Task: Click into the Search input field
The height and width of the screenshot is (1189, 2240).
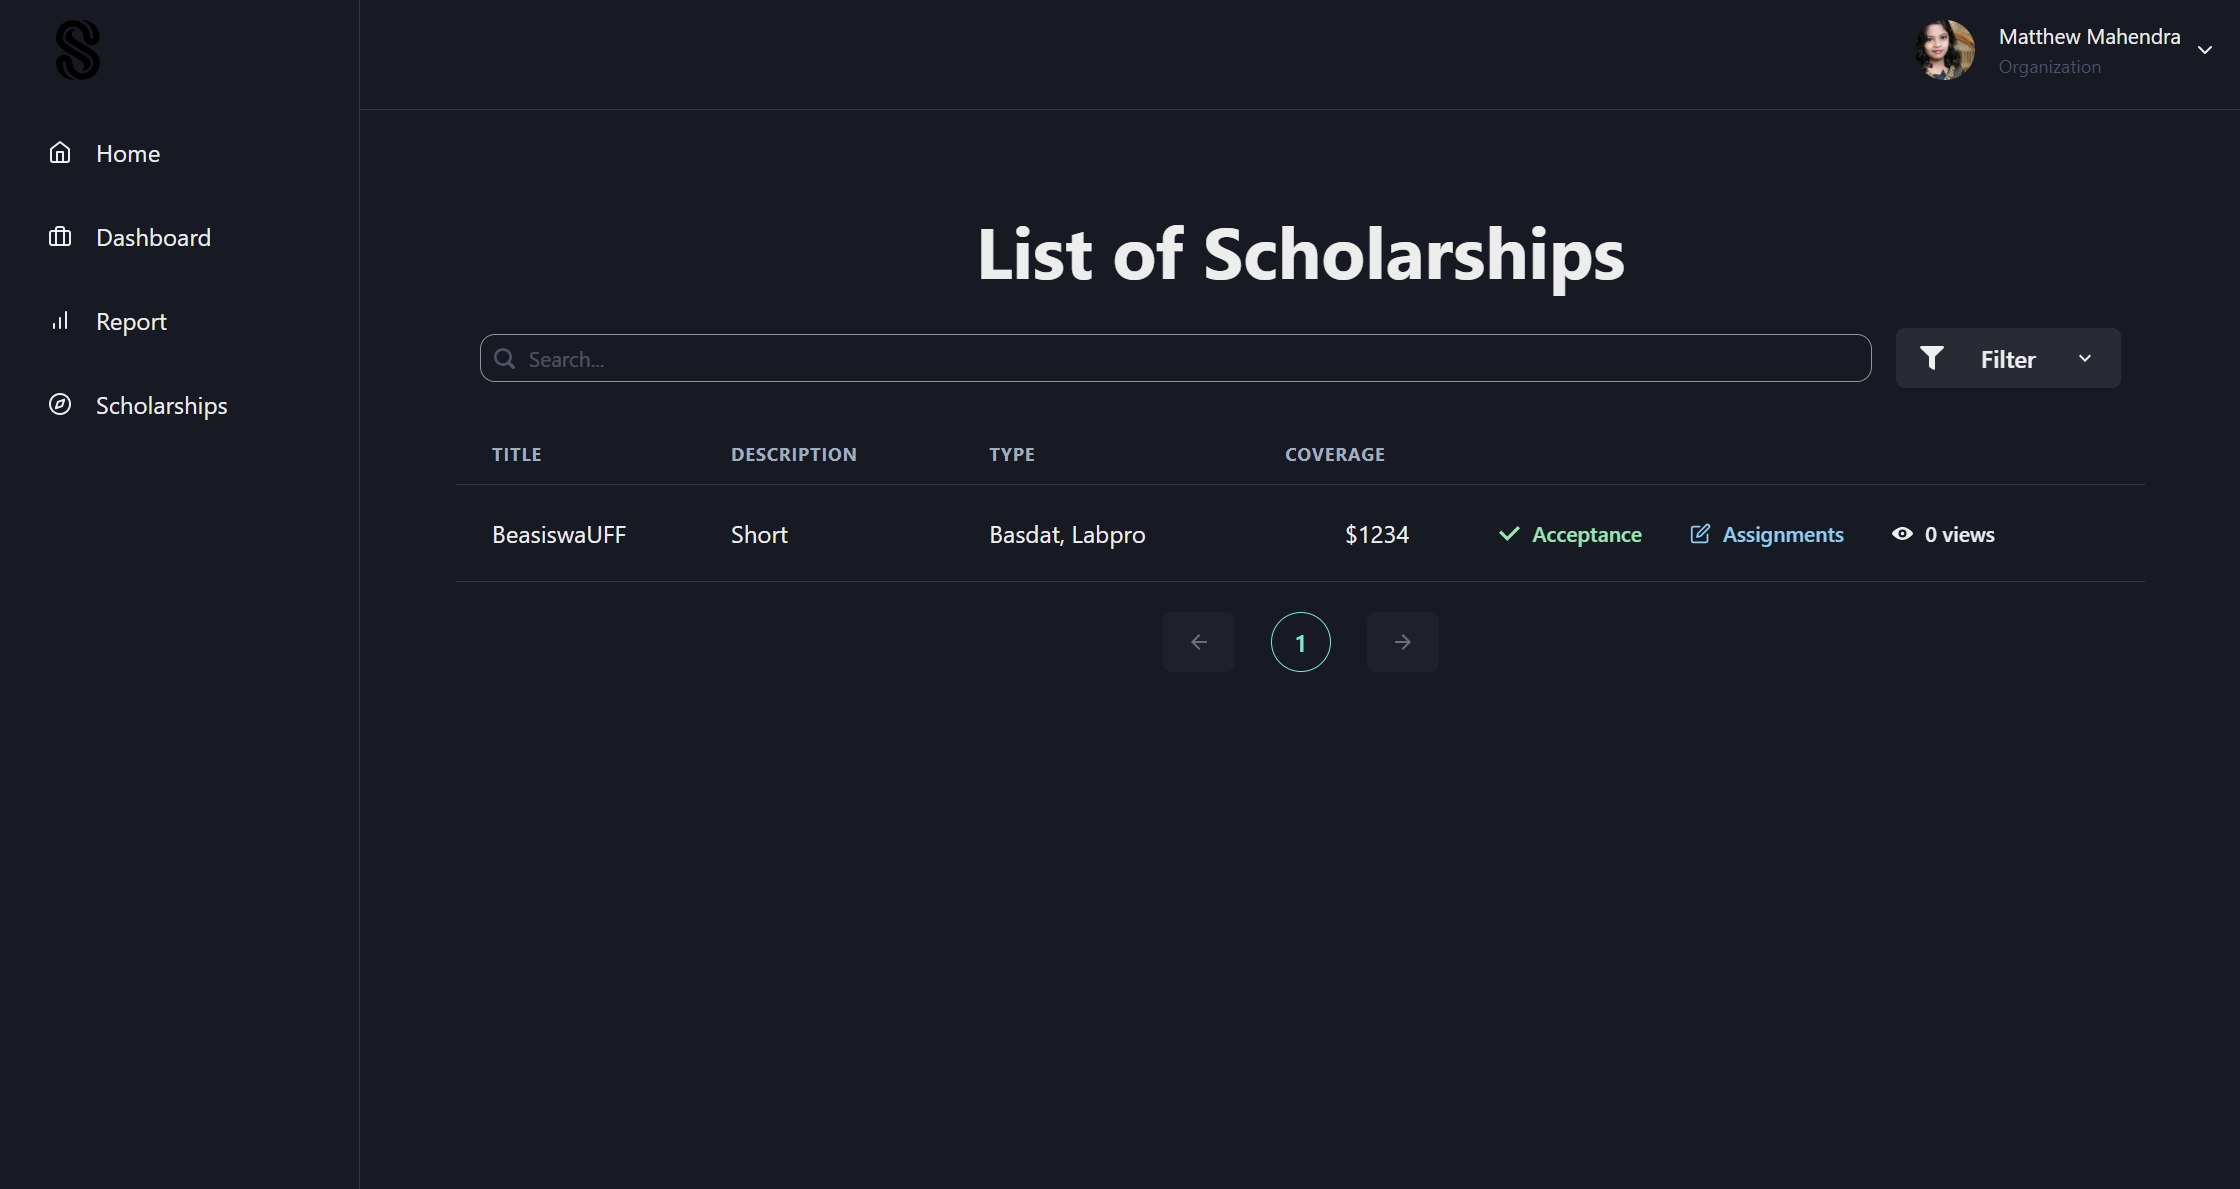Action: (x=1190, y=359)
